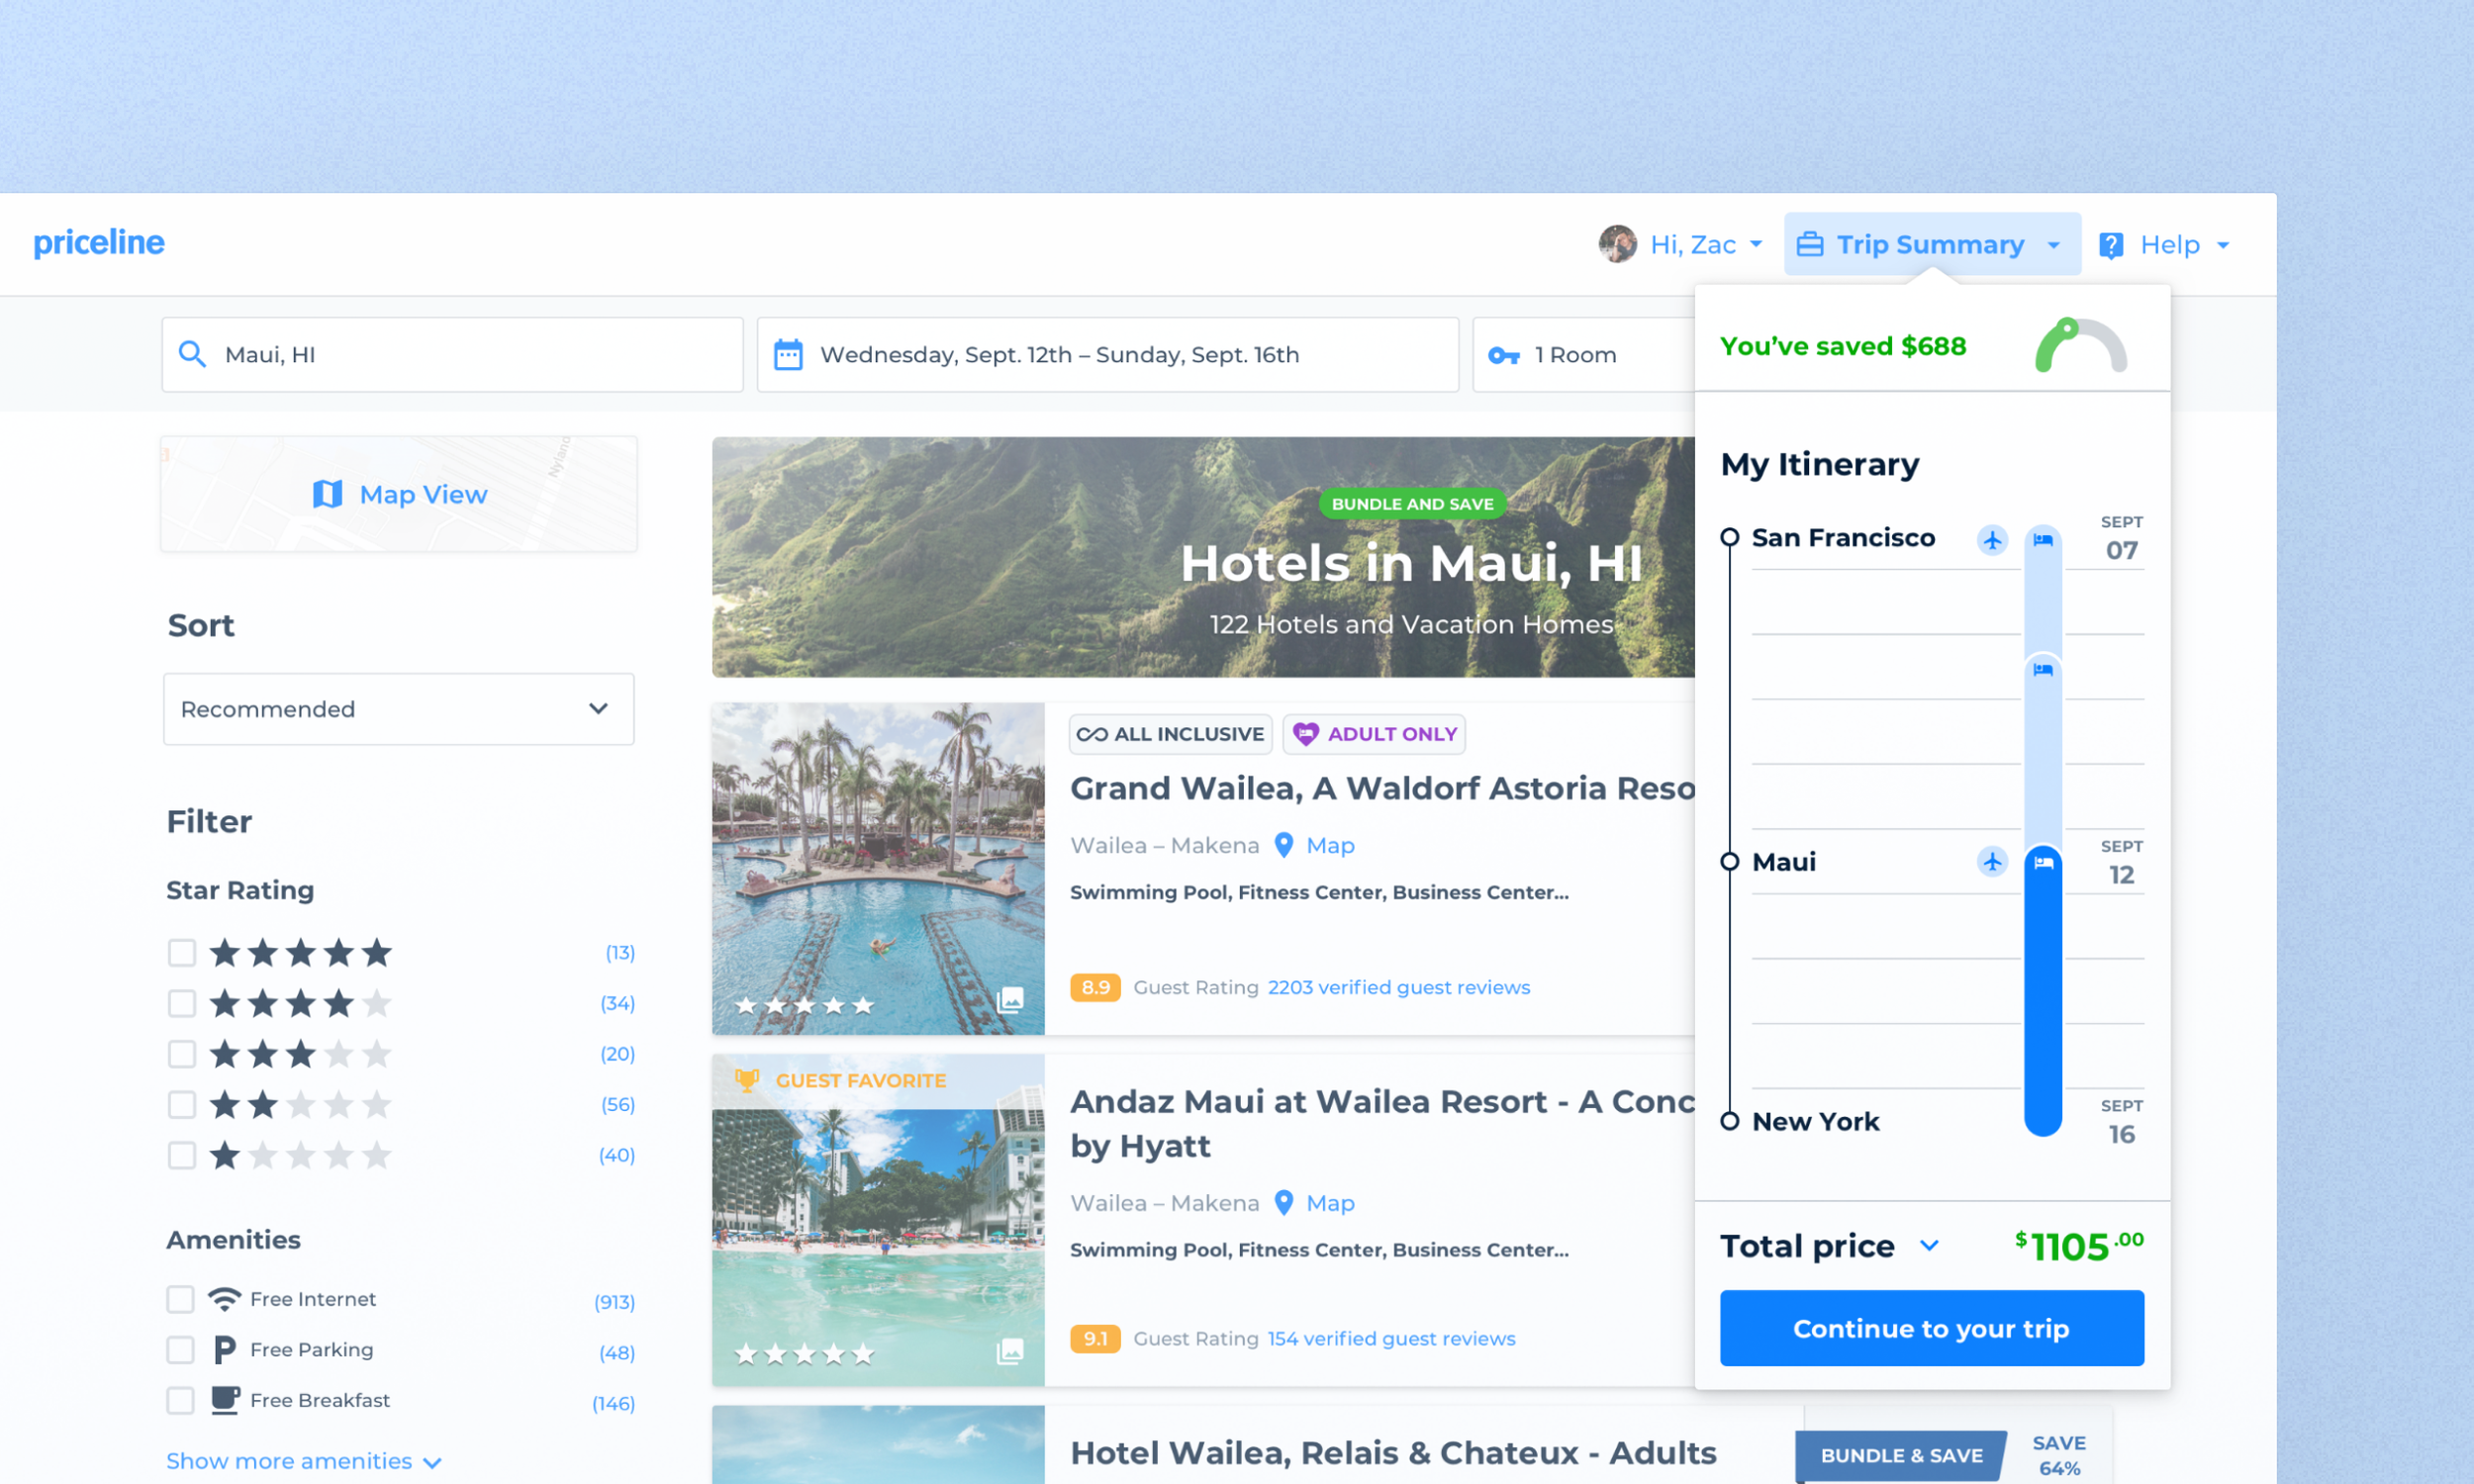Tick the Free Breakfast checkbox
The width and height of the screenshot is (2474, 1484).
click(180, 1400)
